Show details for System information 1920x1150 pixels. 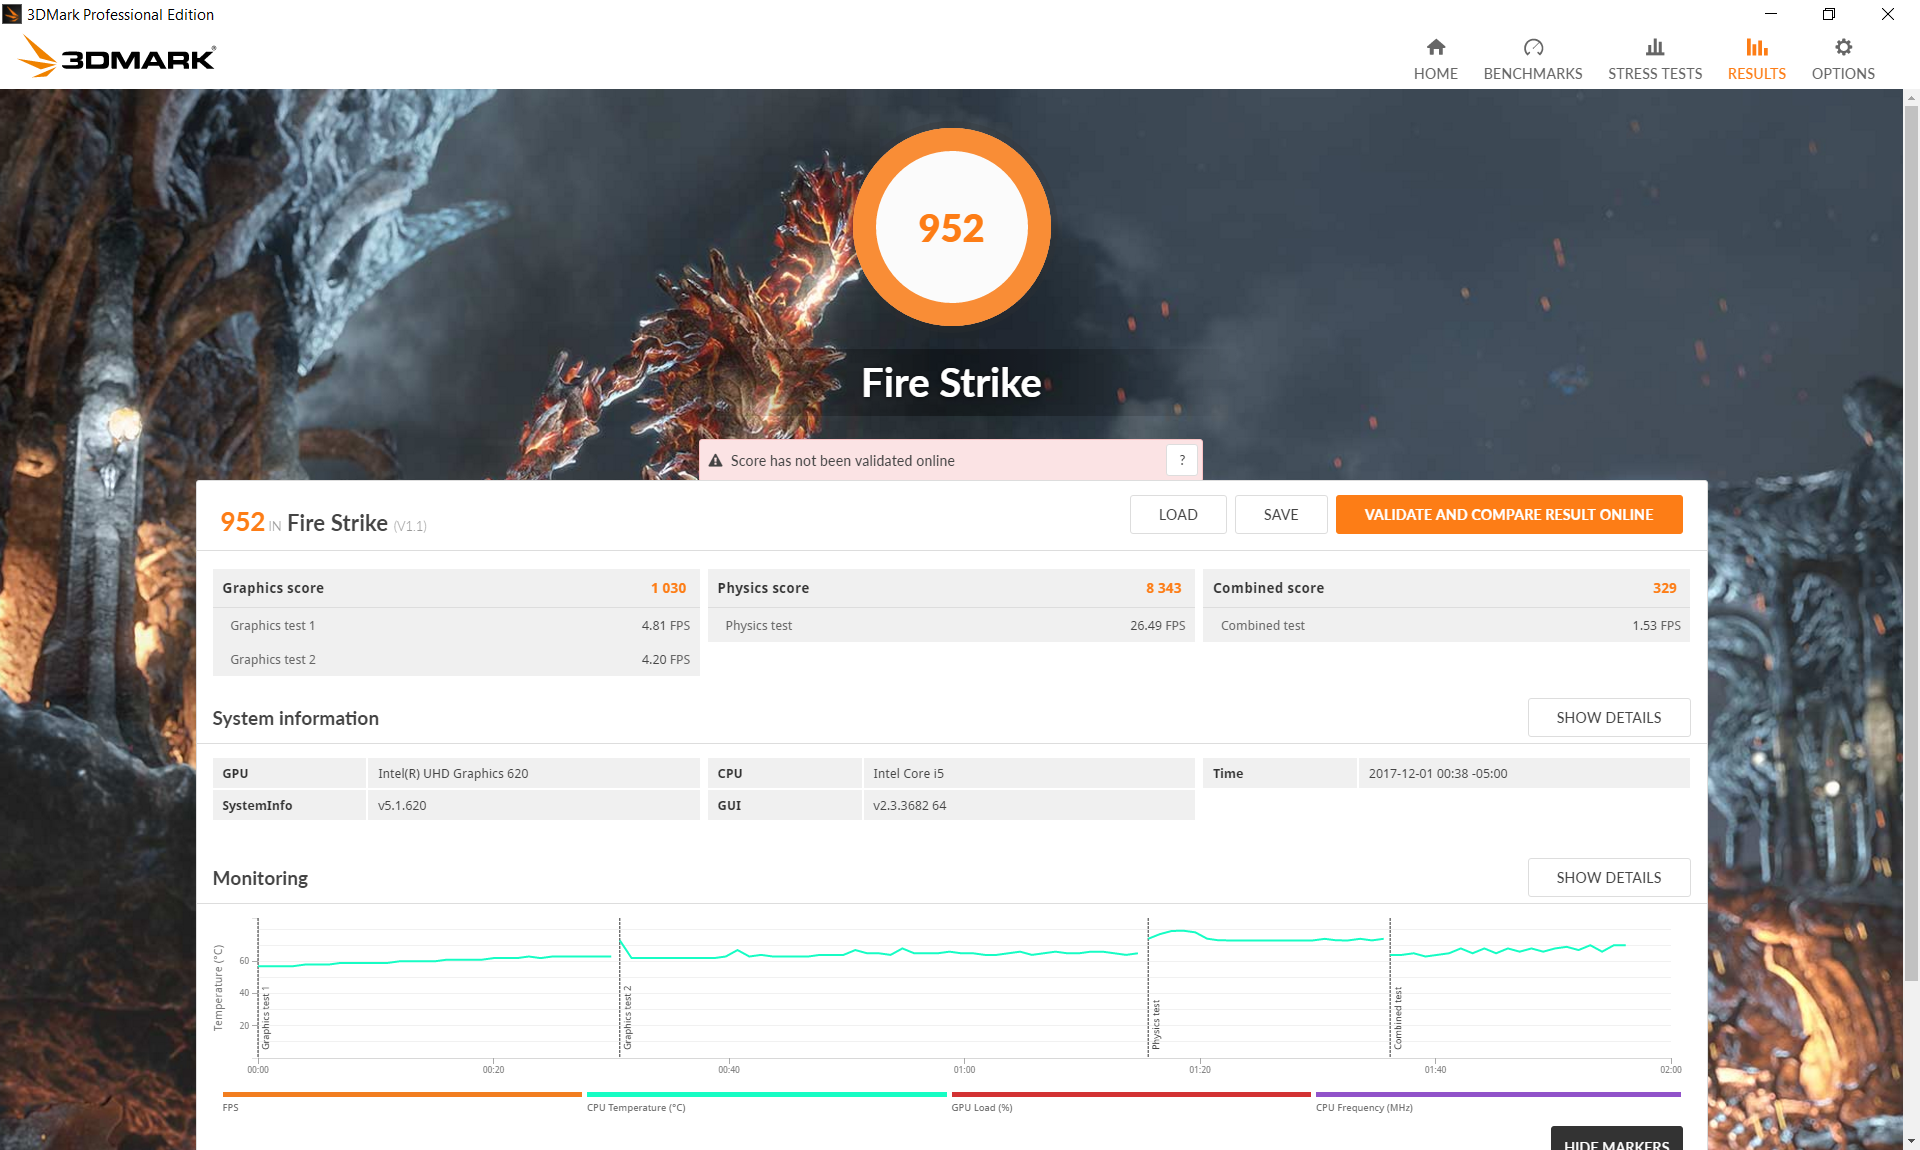click(x=1608, y=718)
